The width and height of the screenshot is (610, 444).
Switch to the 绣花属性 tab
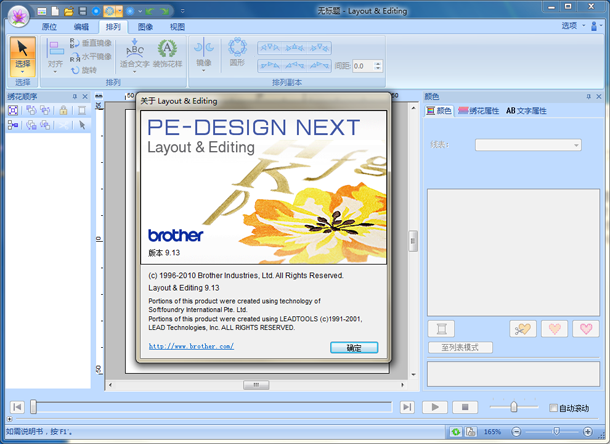pyautogui.click(x=479, y=111)
